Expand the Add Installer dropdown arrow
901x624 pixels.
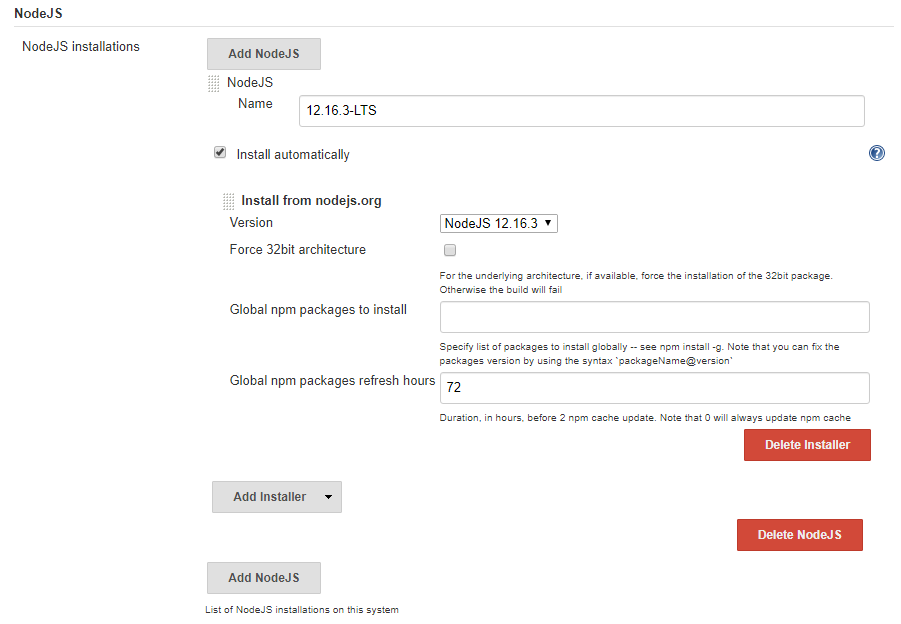pyautogui.click(x=328, y=497)
